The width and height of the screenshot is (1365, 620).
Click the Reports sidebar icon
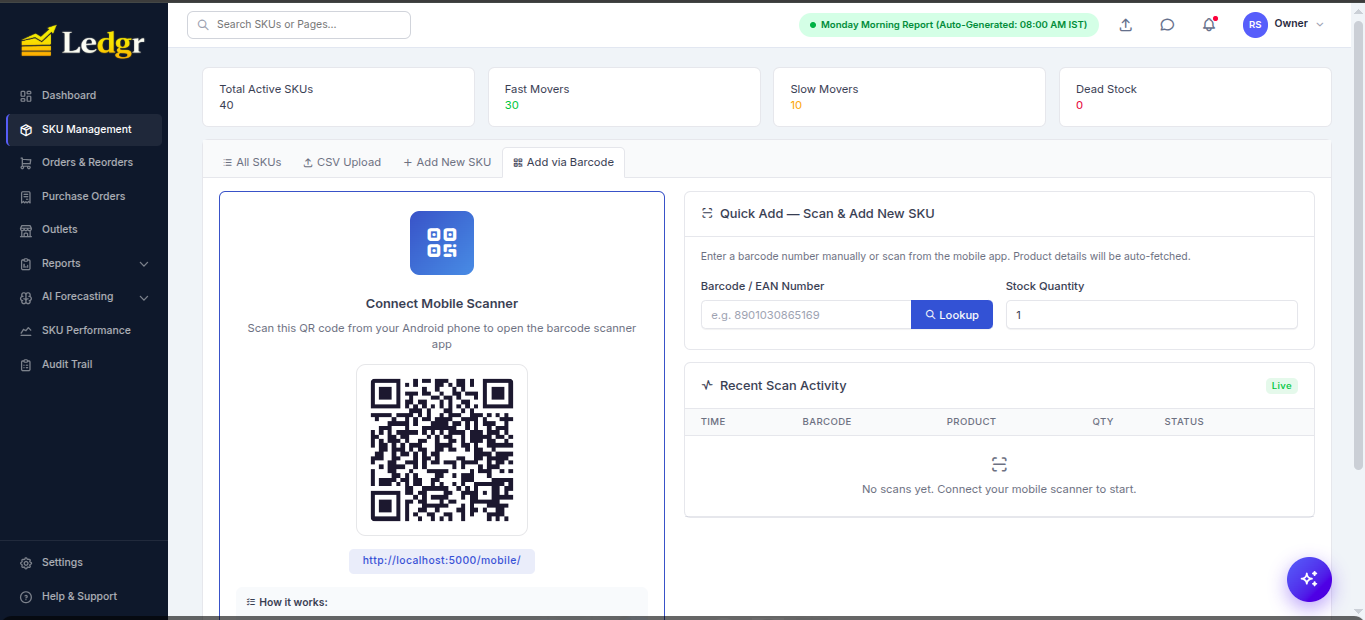pos(26,264)
